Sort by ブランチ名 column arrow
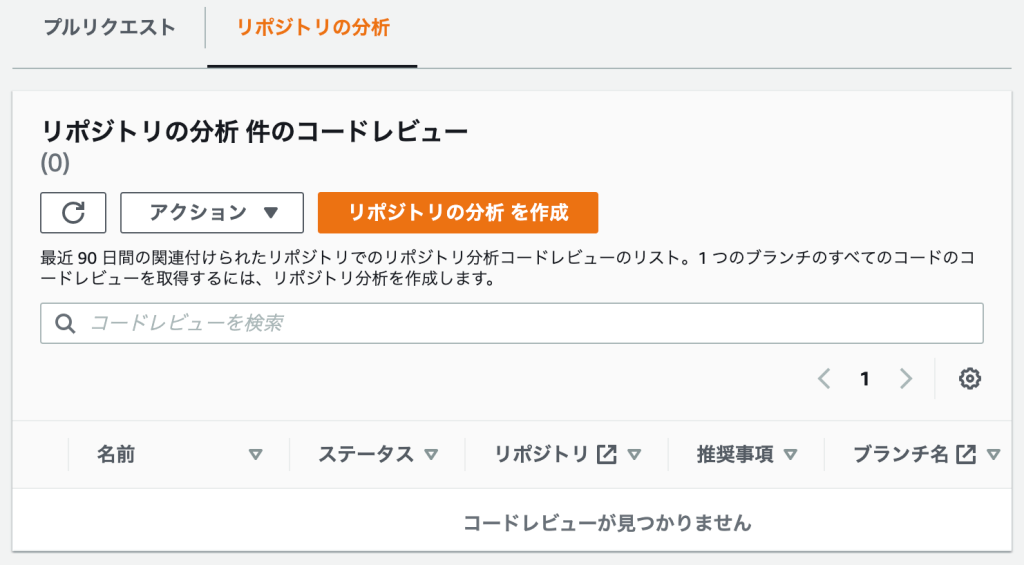The image size is (1024, 565). pos(993,454)
